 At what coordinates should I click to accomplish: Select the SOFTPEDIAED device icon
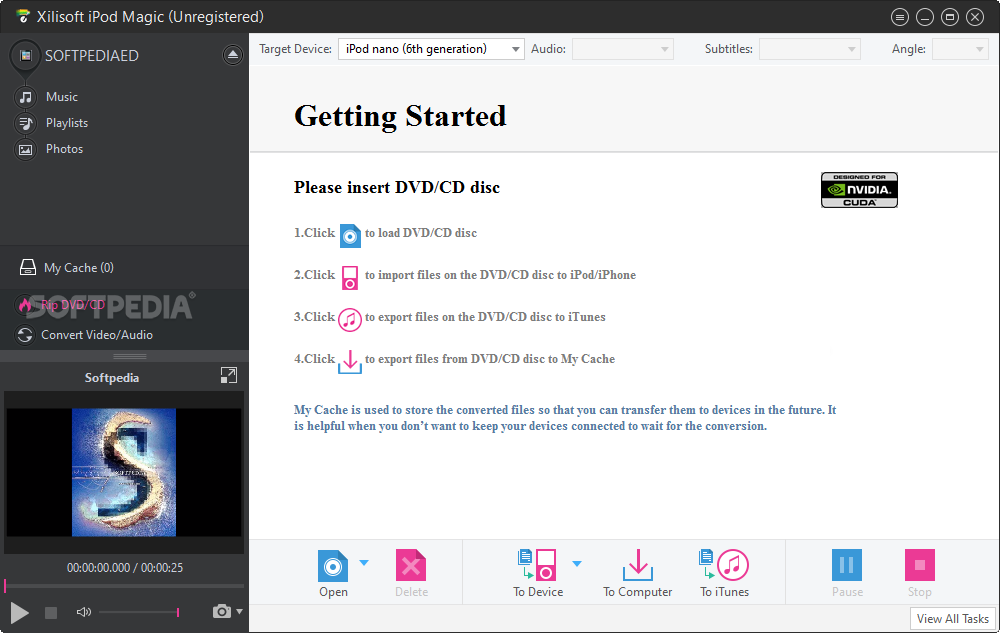25,56
